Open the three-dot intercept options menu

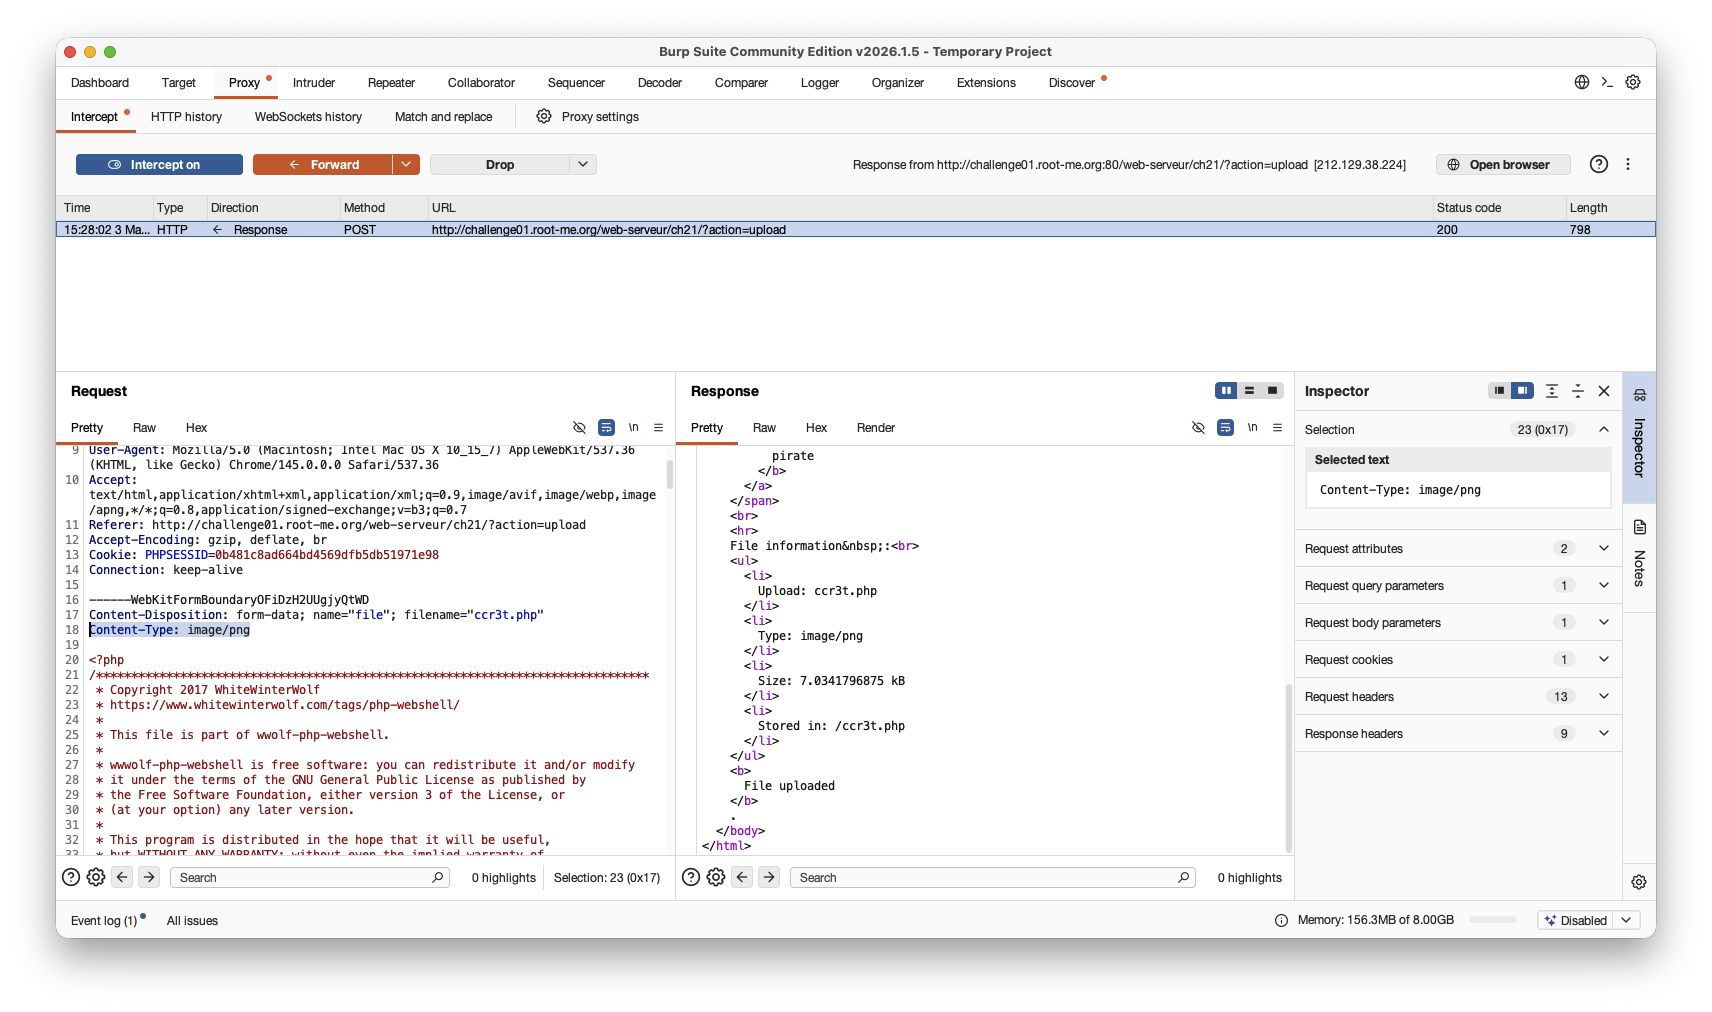point(1628,164)
